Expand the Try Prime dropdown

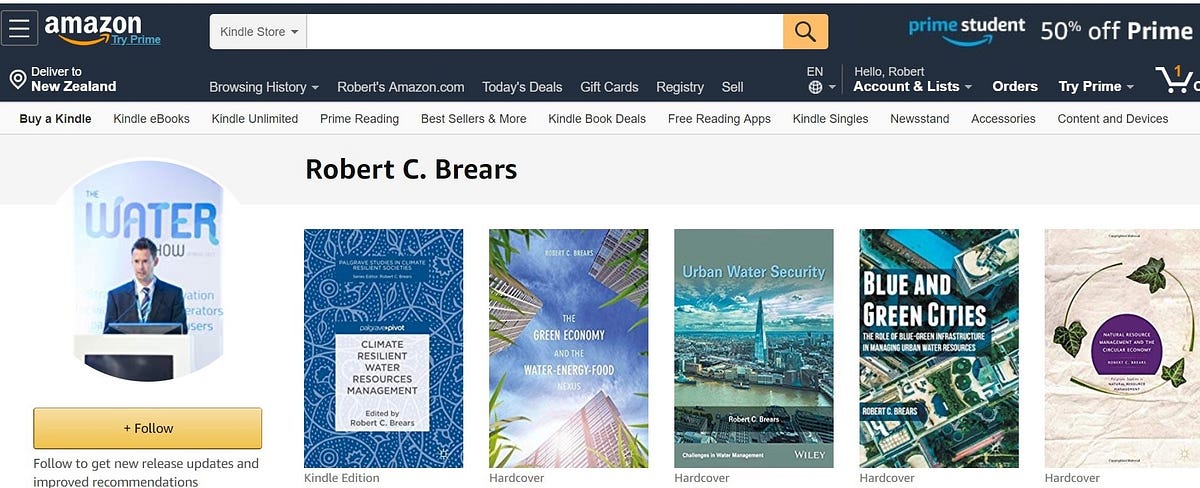tap(1096, 87)
